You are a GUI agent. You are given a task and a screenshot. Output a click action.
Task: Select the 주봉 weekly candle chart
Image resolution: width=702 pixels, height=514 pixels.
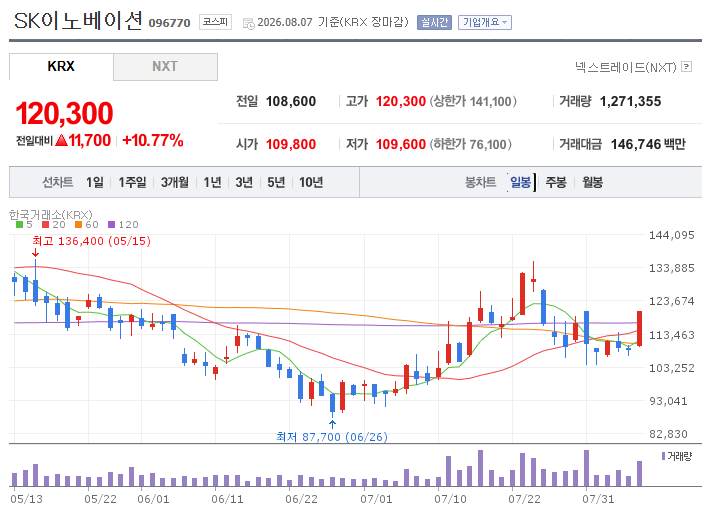[x=556, y=182]
